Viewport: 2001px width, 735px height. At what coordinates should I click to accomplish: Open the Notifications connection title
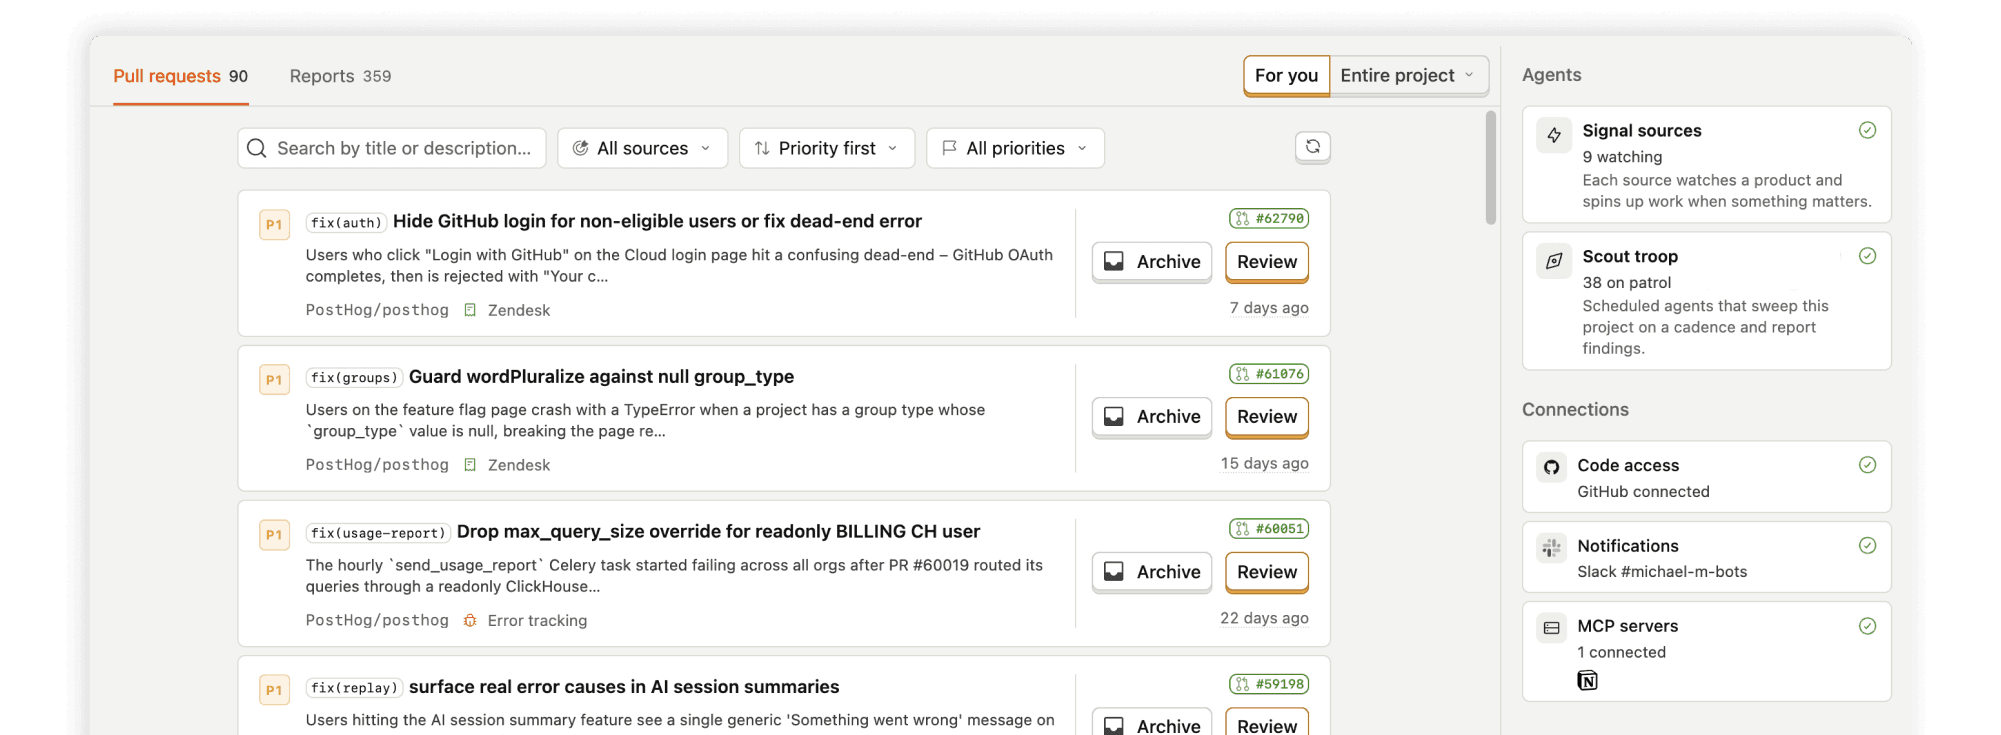1628,546
